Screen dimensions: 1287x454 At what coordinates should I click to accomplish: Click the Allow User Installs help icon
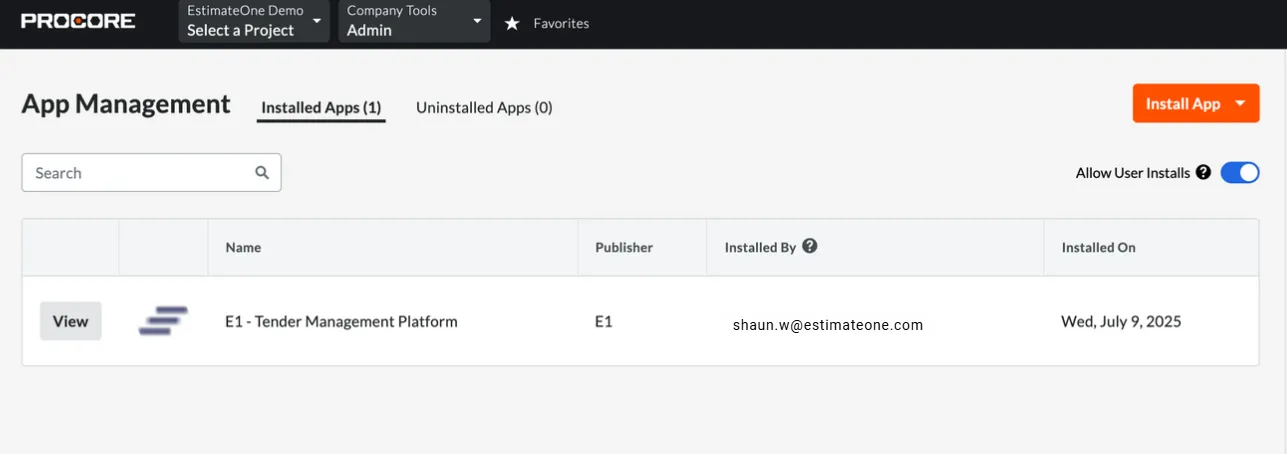click(x=1203, y=172)
